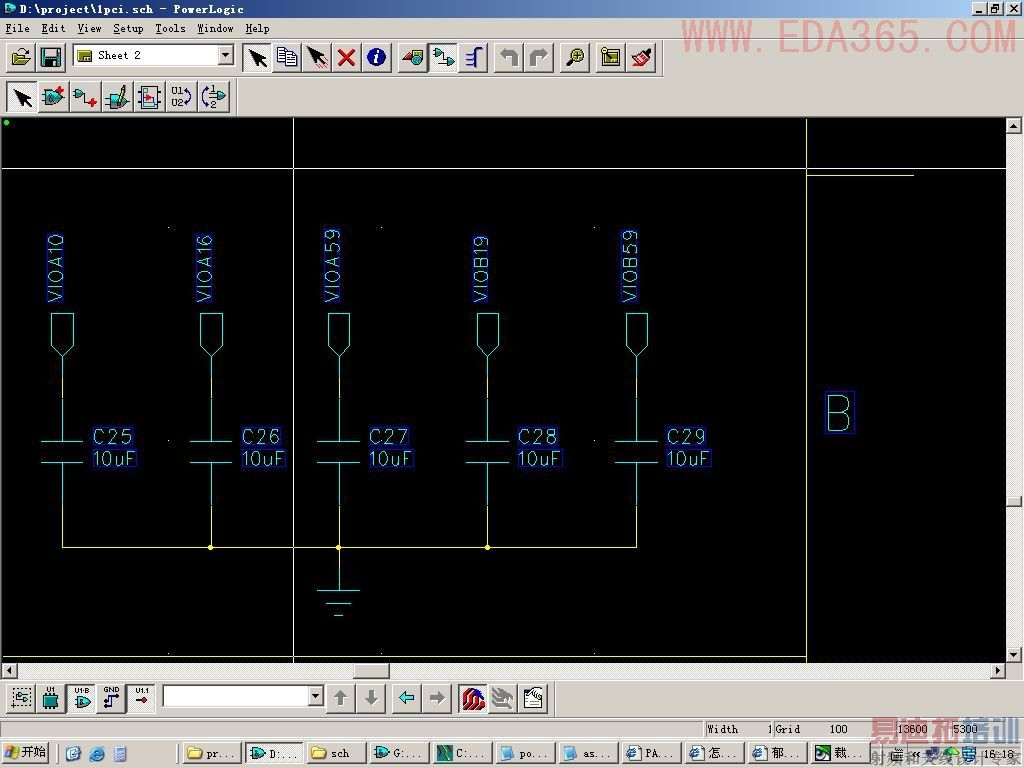
Task: Toggle the U1-B gates selection filter
Action: [x=82, y=698]
